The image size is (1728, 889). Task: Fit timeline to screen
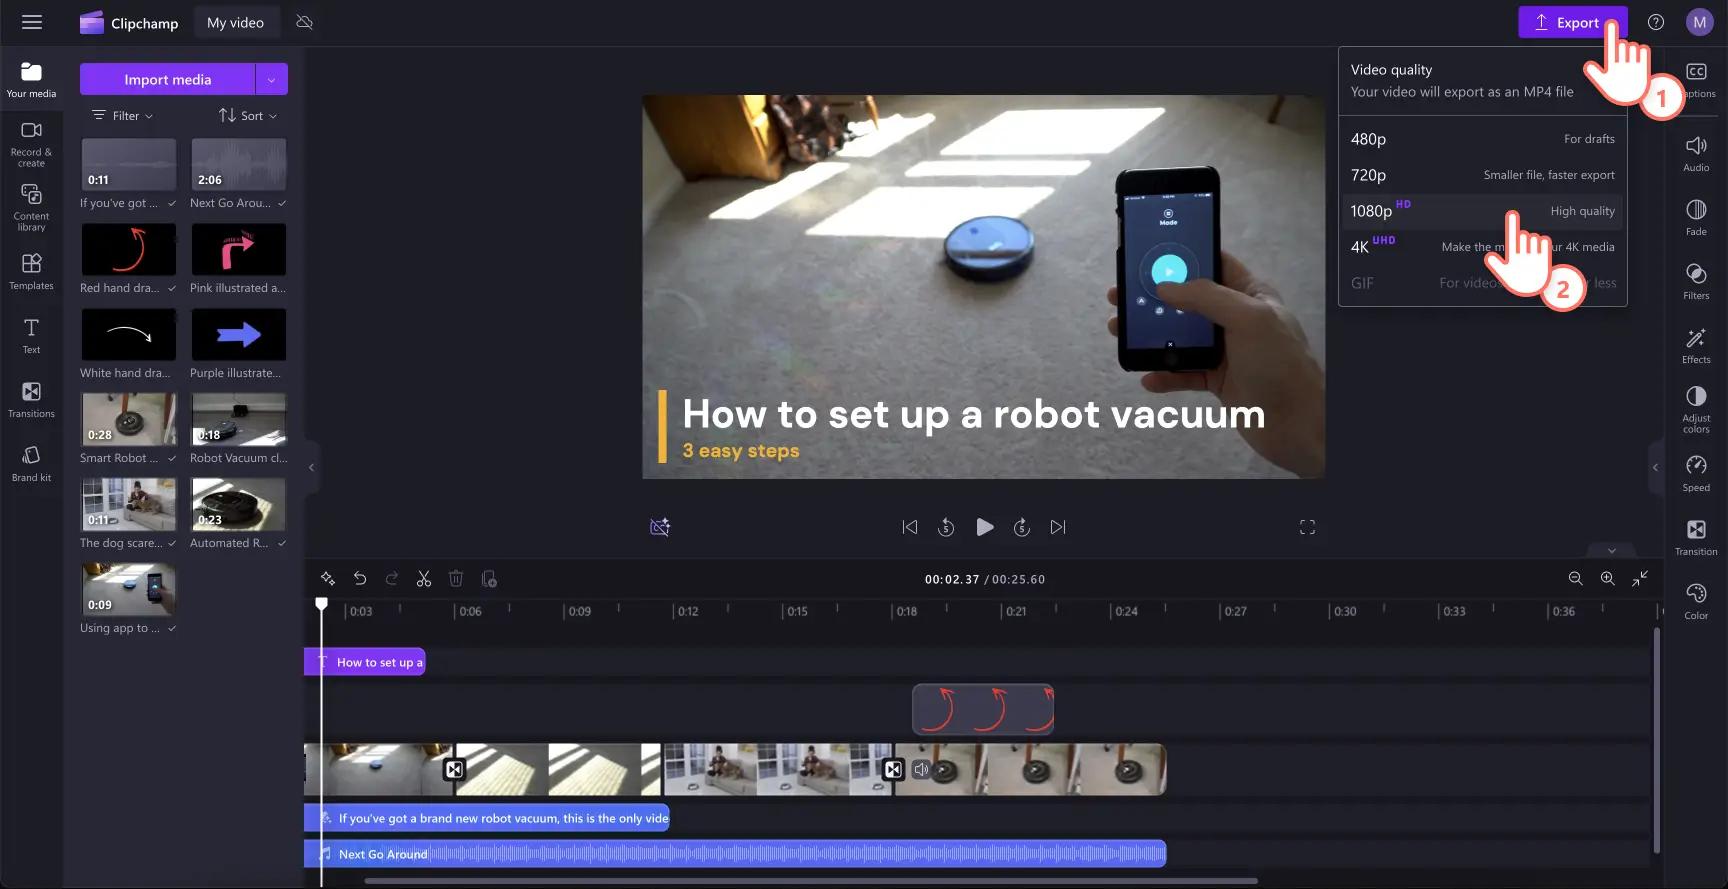[x=1640, y=578]
